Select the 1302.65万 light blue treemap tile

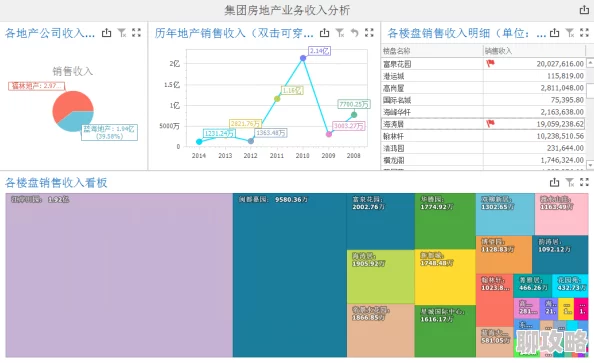505,214
